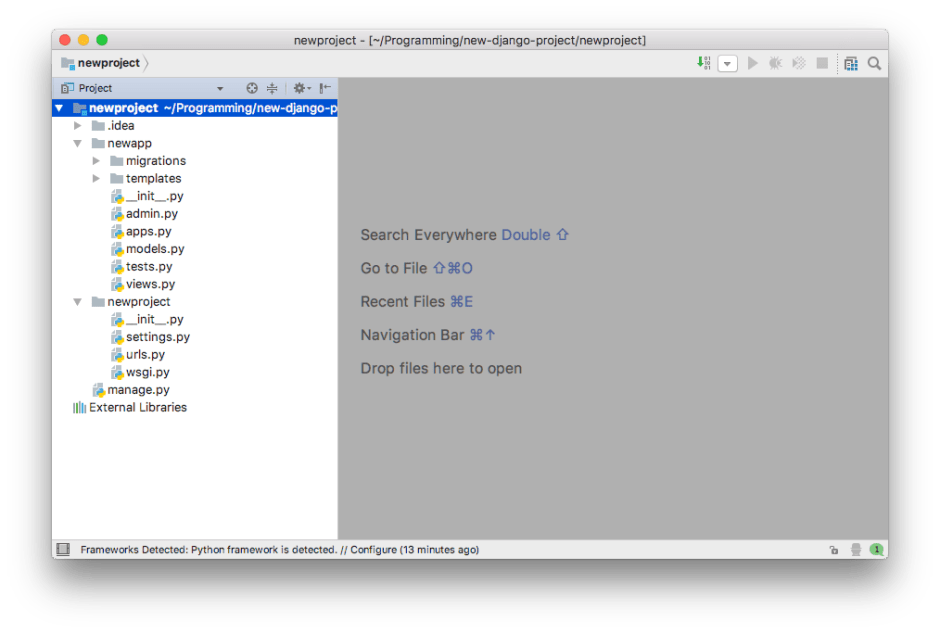Click the green Run arrow icon
Screen dimensions: 940x633
point(753,63)
